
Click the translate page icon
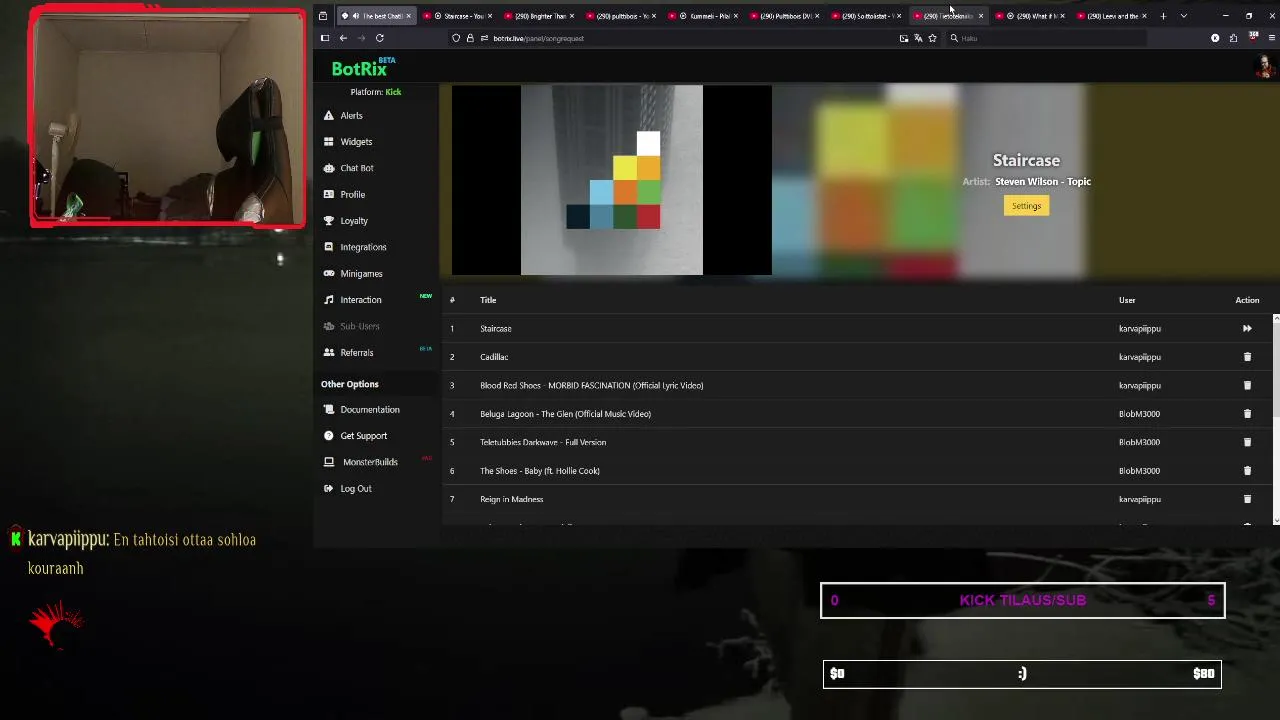pos(918,38)
